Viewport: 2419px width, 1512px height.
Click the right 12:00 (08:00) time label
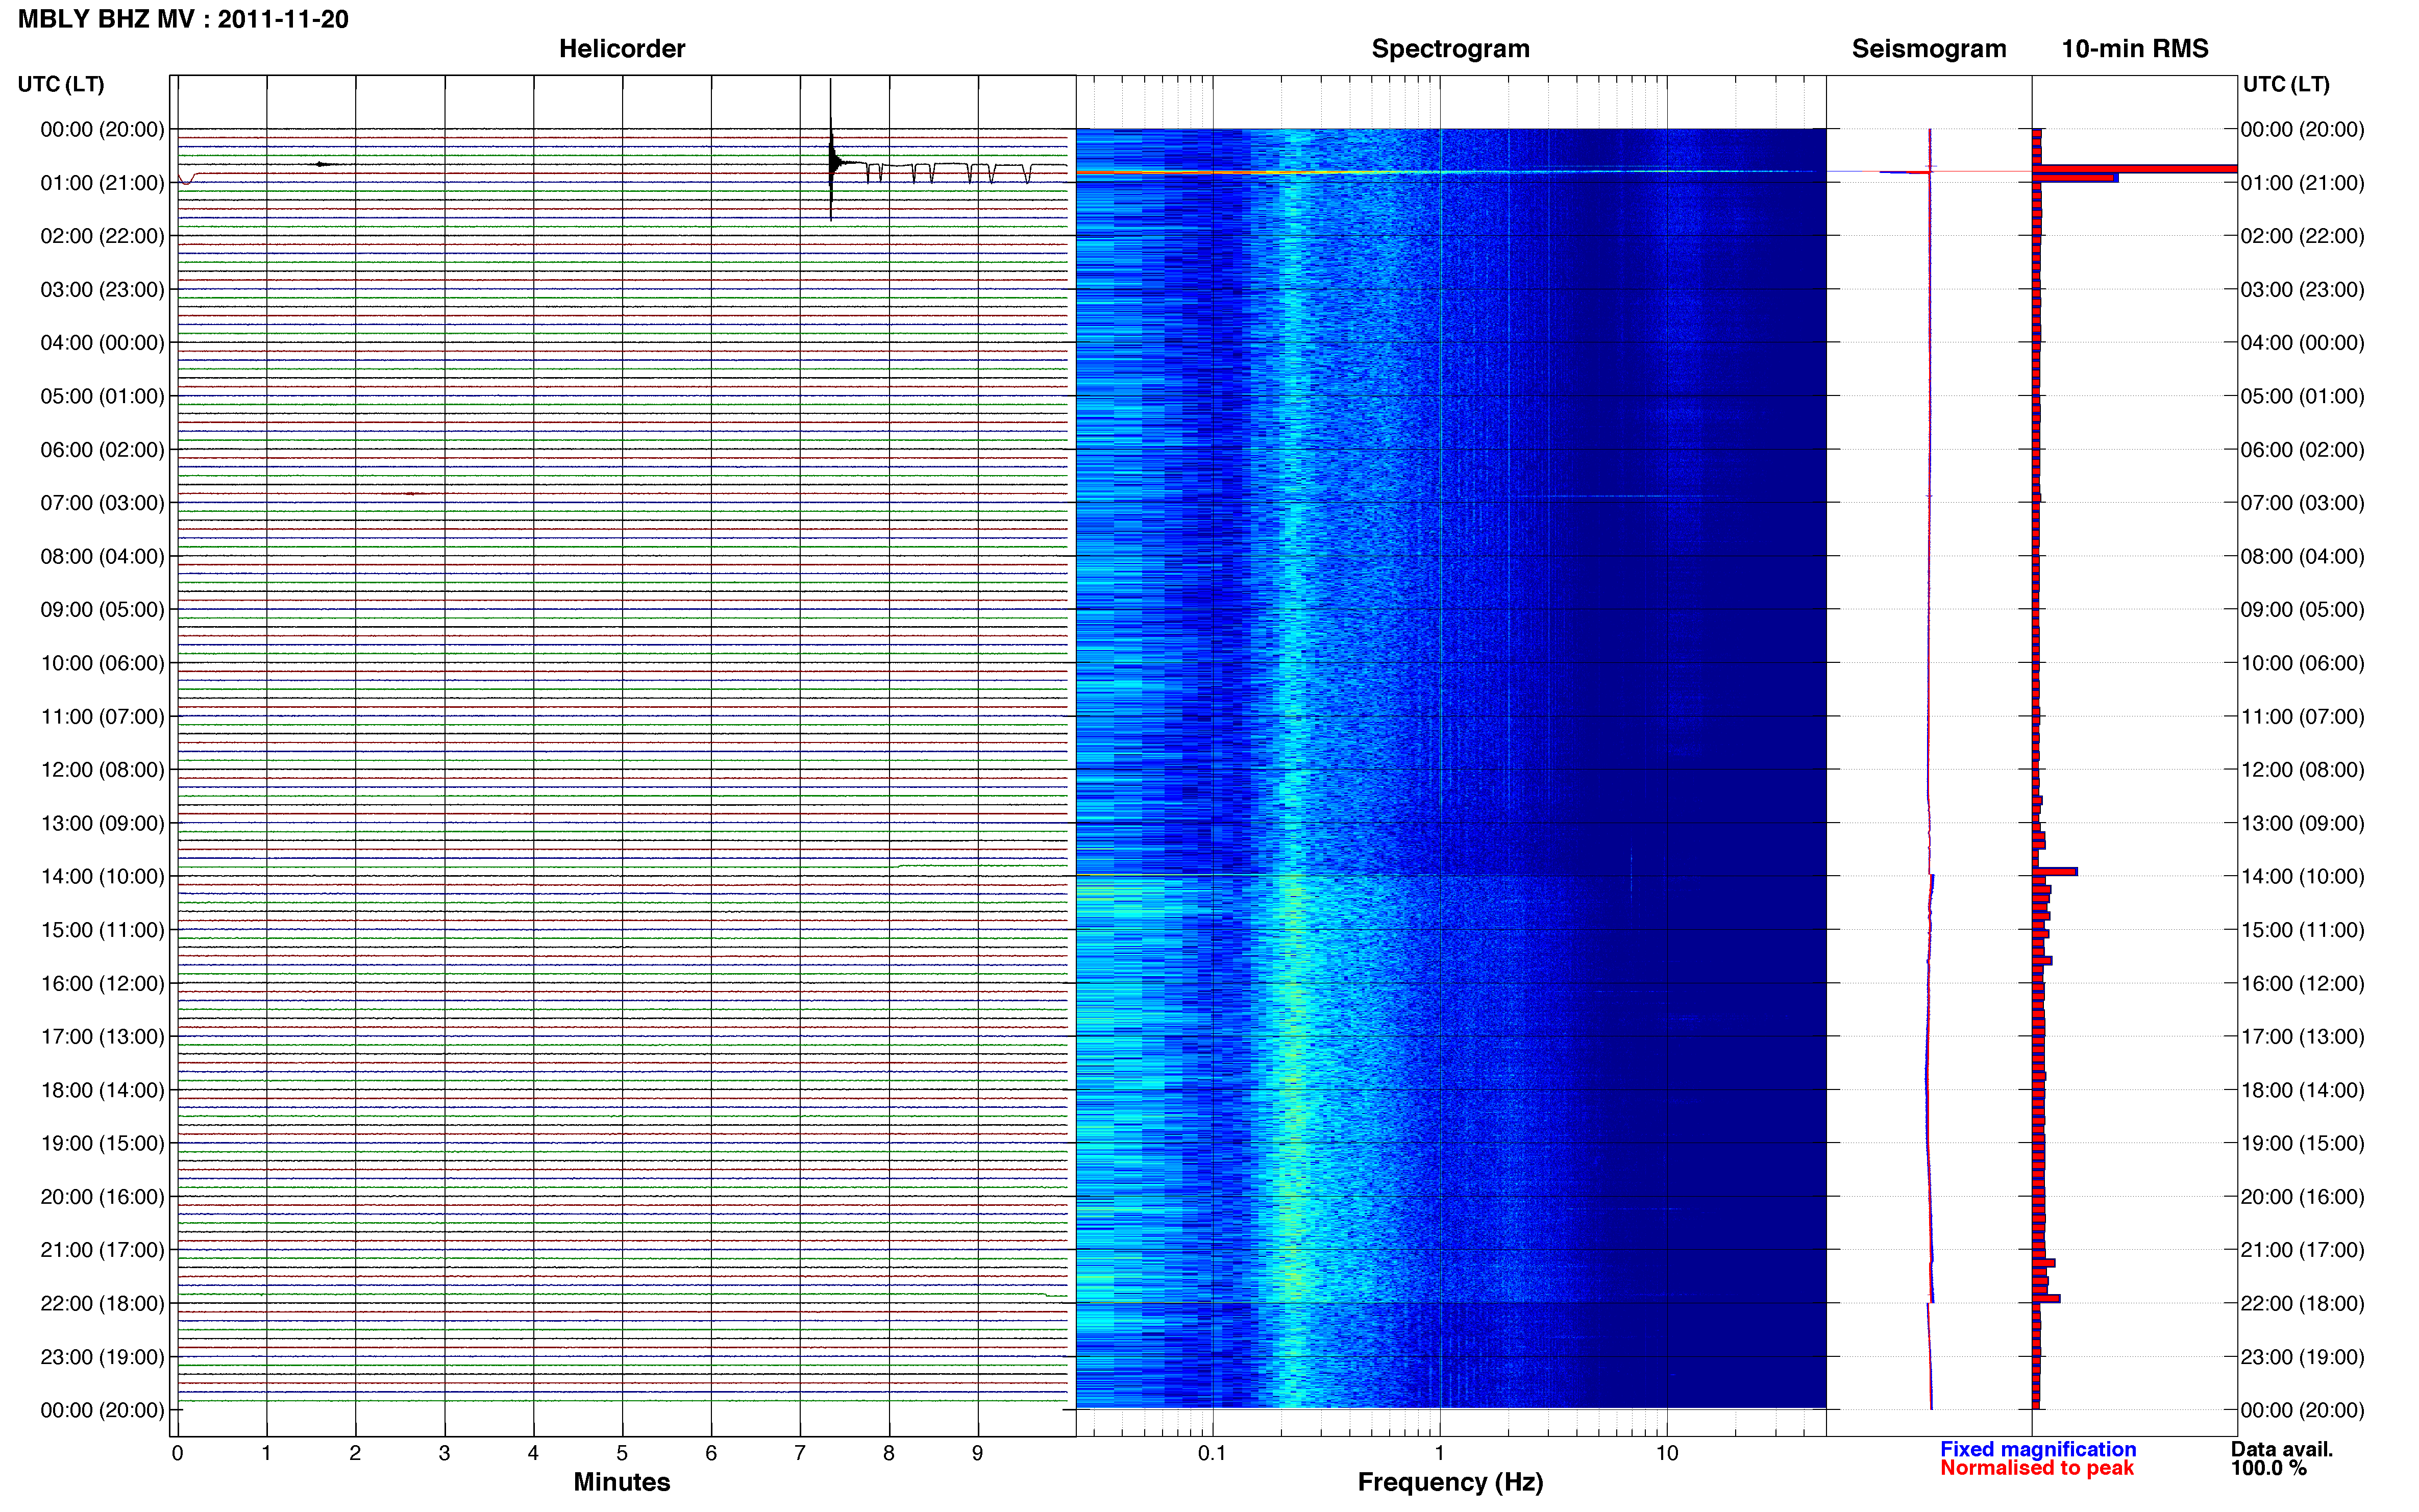pyautogui.click(x=2302, y=770)
